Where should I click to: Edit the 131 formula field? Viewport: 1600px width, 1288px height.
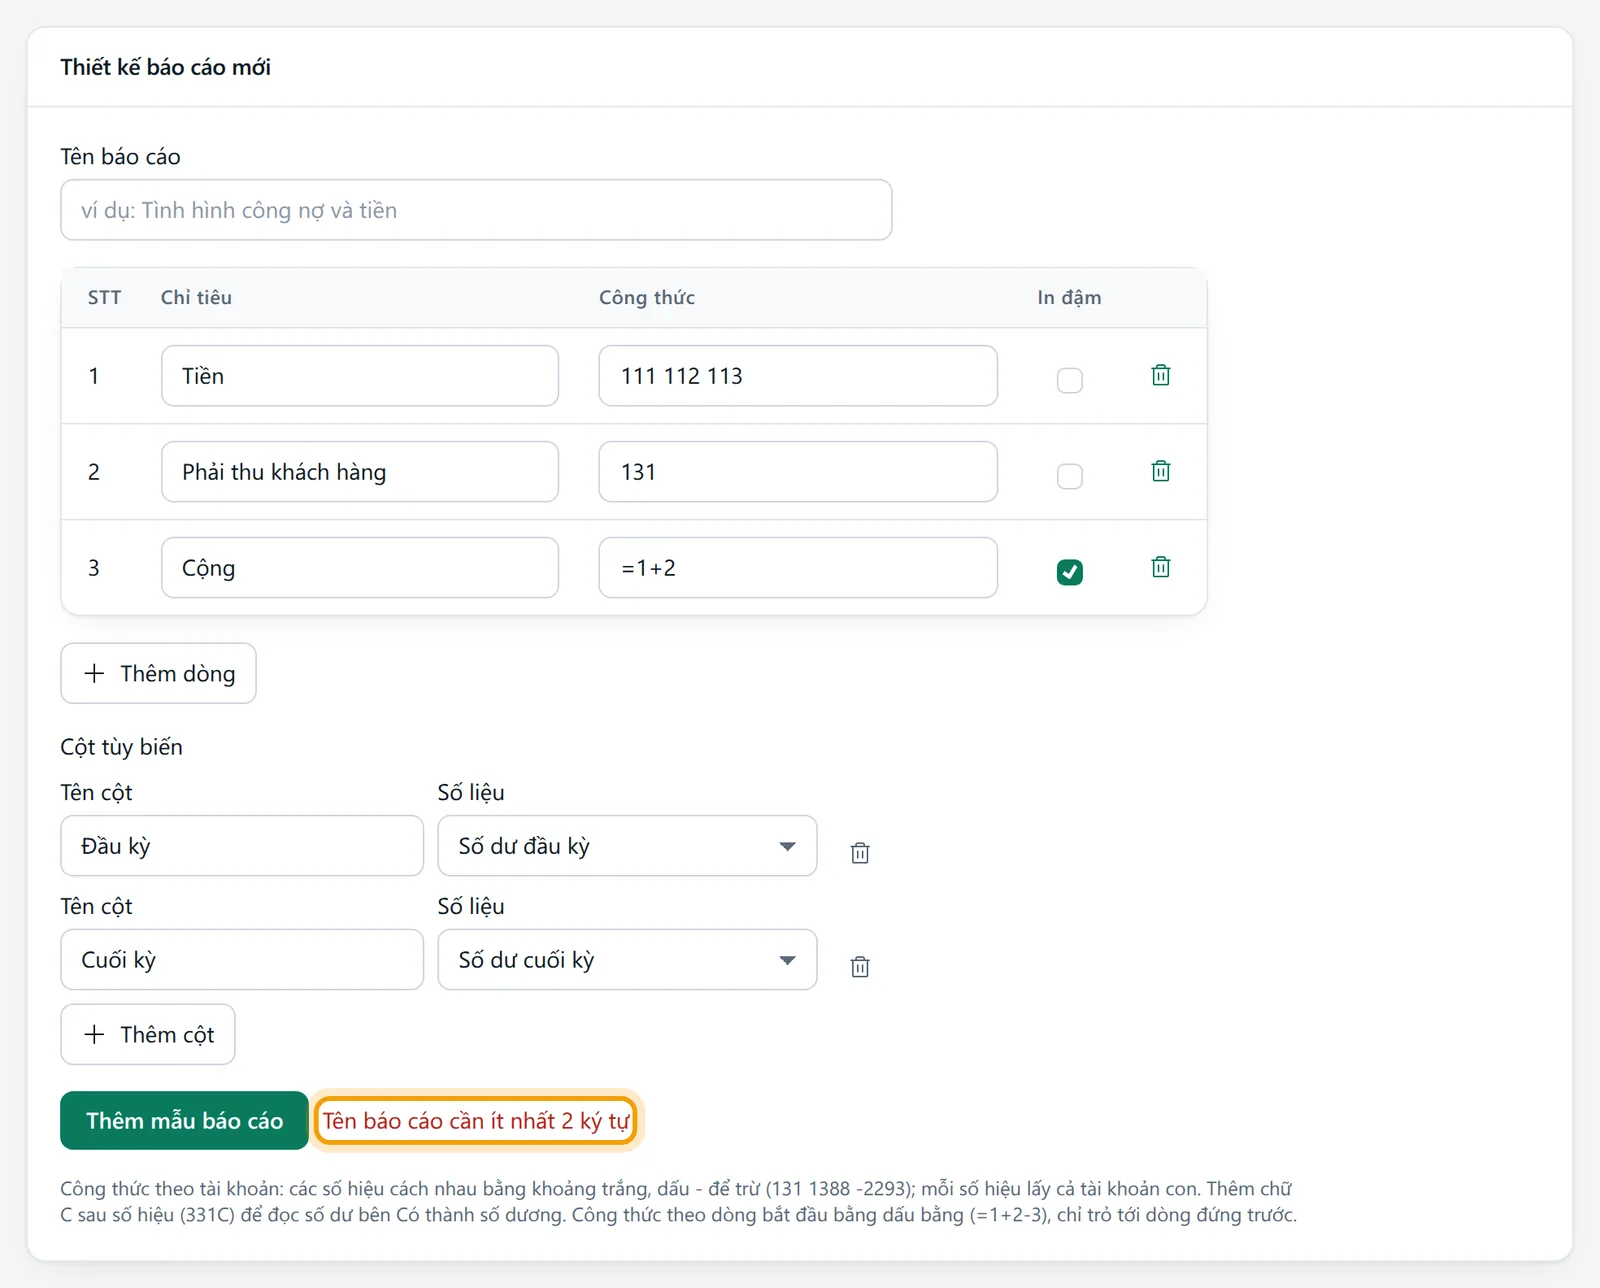click(x=798, y=472)
